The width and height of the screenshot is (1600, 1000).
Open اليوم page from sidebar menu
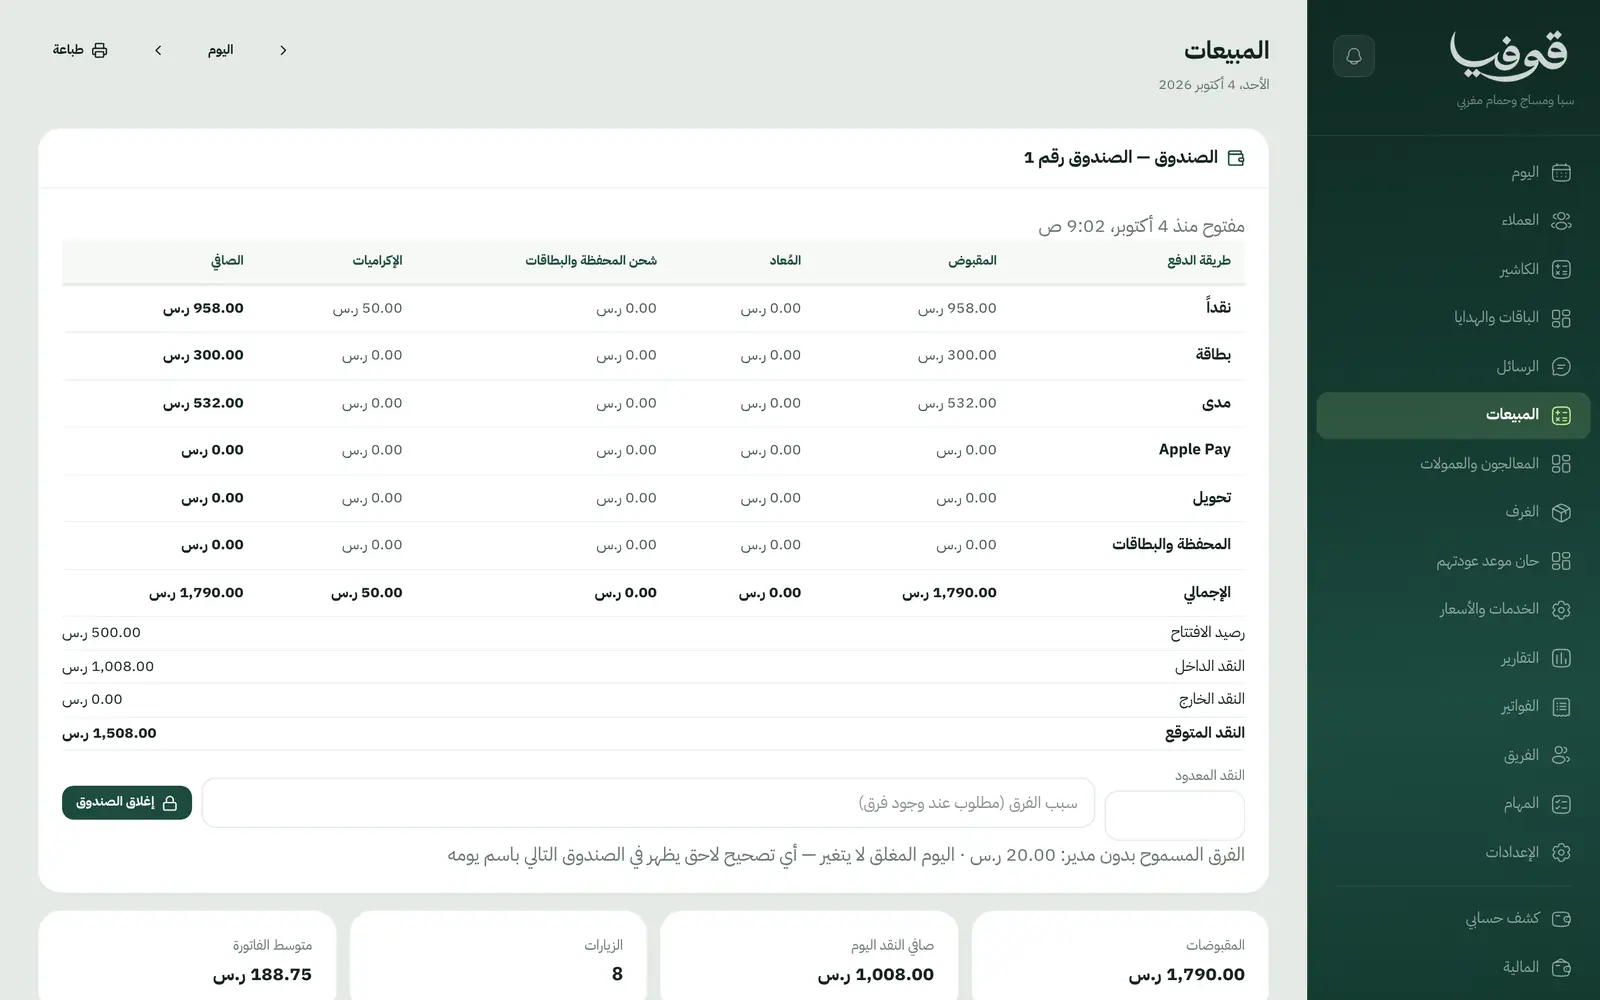[x=1453, y=173]
